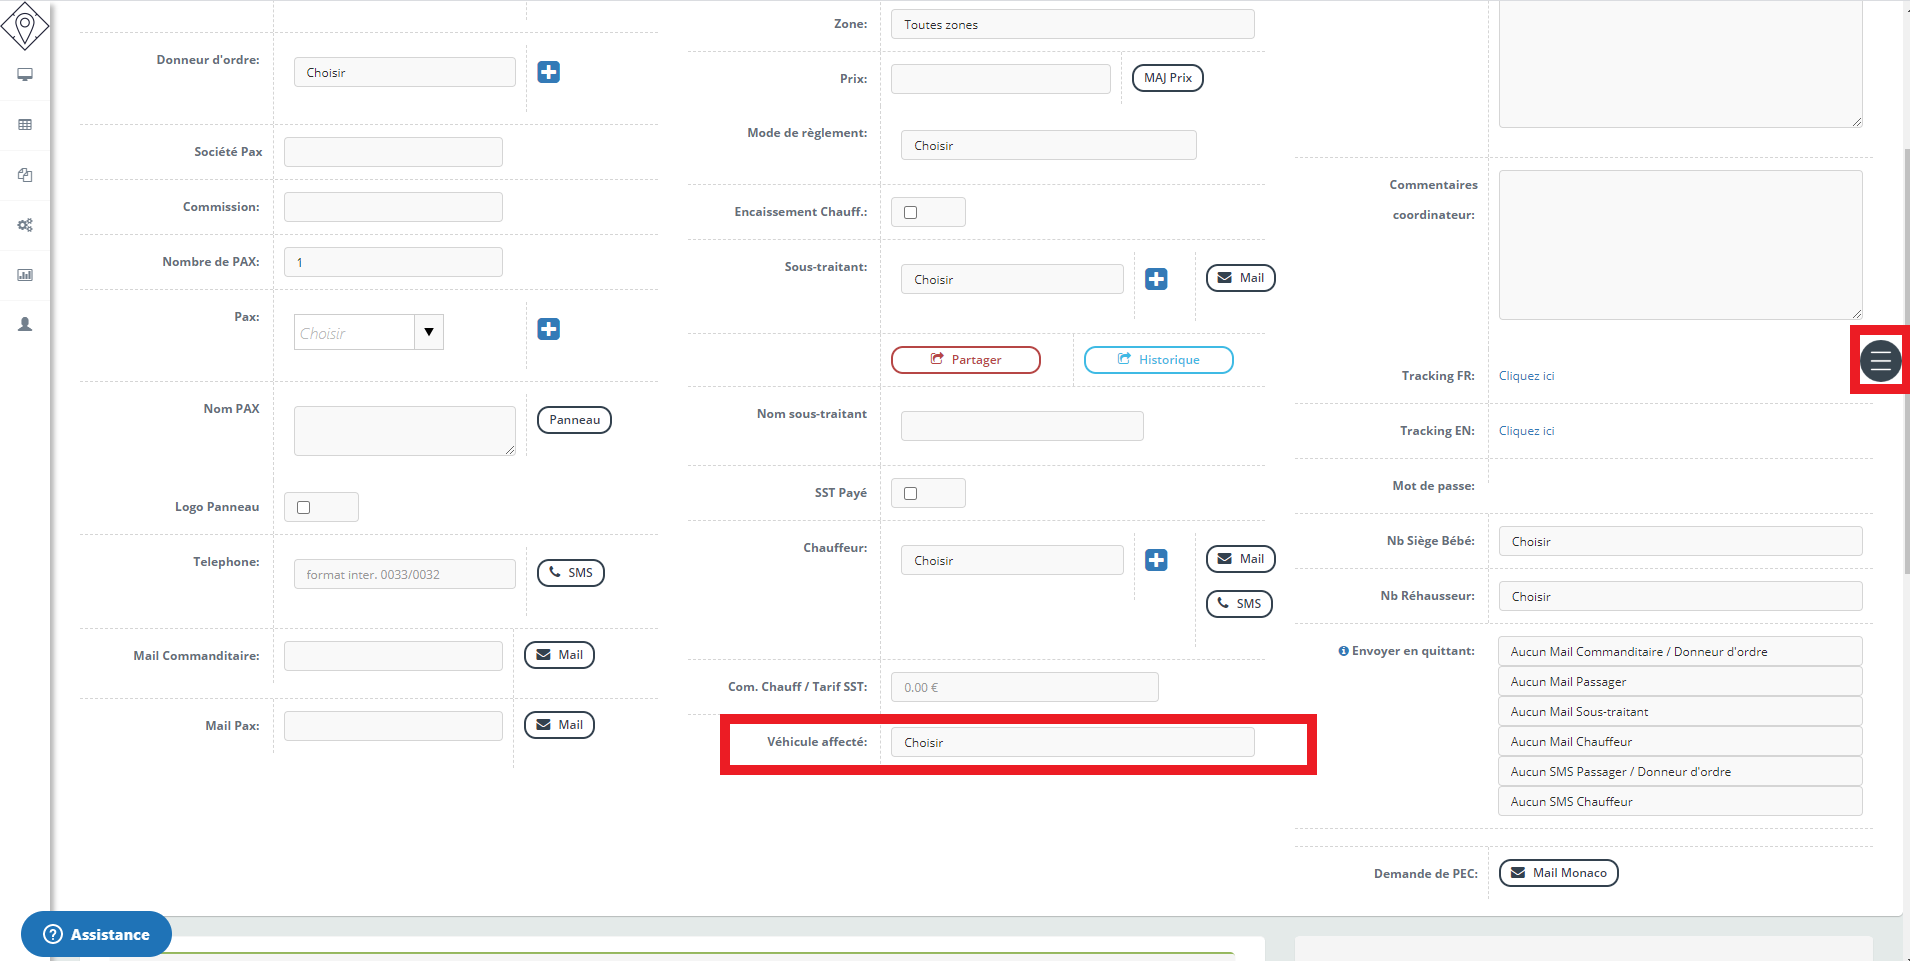
Task: Click the round hamburger menu button
Action: click(x=1880, y=360)
